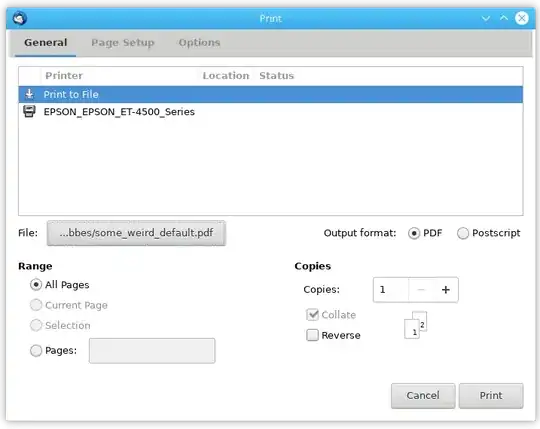540x429 pixels.
Task: Choose the All Pages range option
Action: tap(36, 285)
